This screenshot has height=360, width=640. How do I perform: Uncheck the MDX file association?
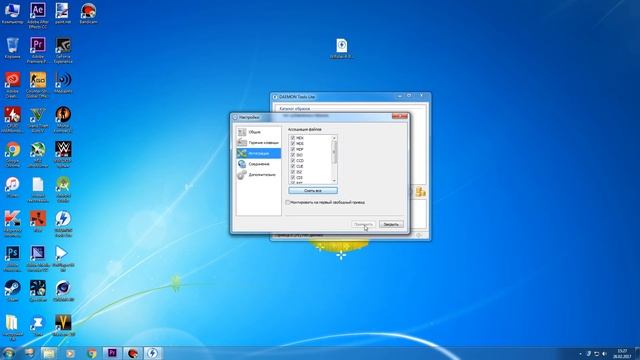[293, 138]
